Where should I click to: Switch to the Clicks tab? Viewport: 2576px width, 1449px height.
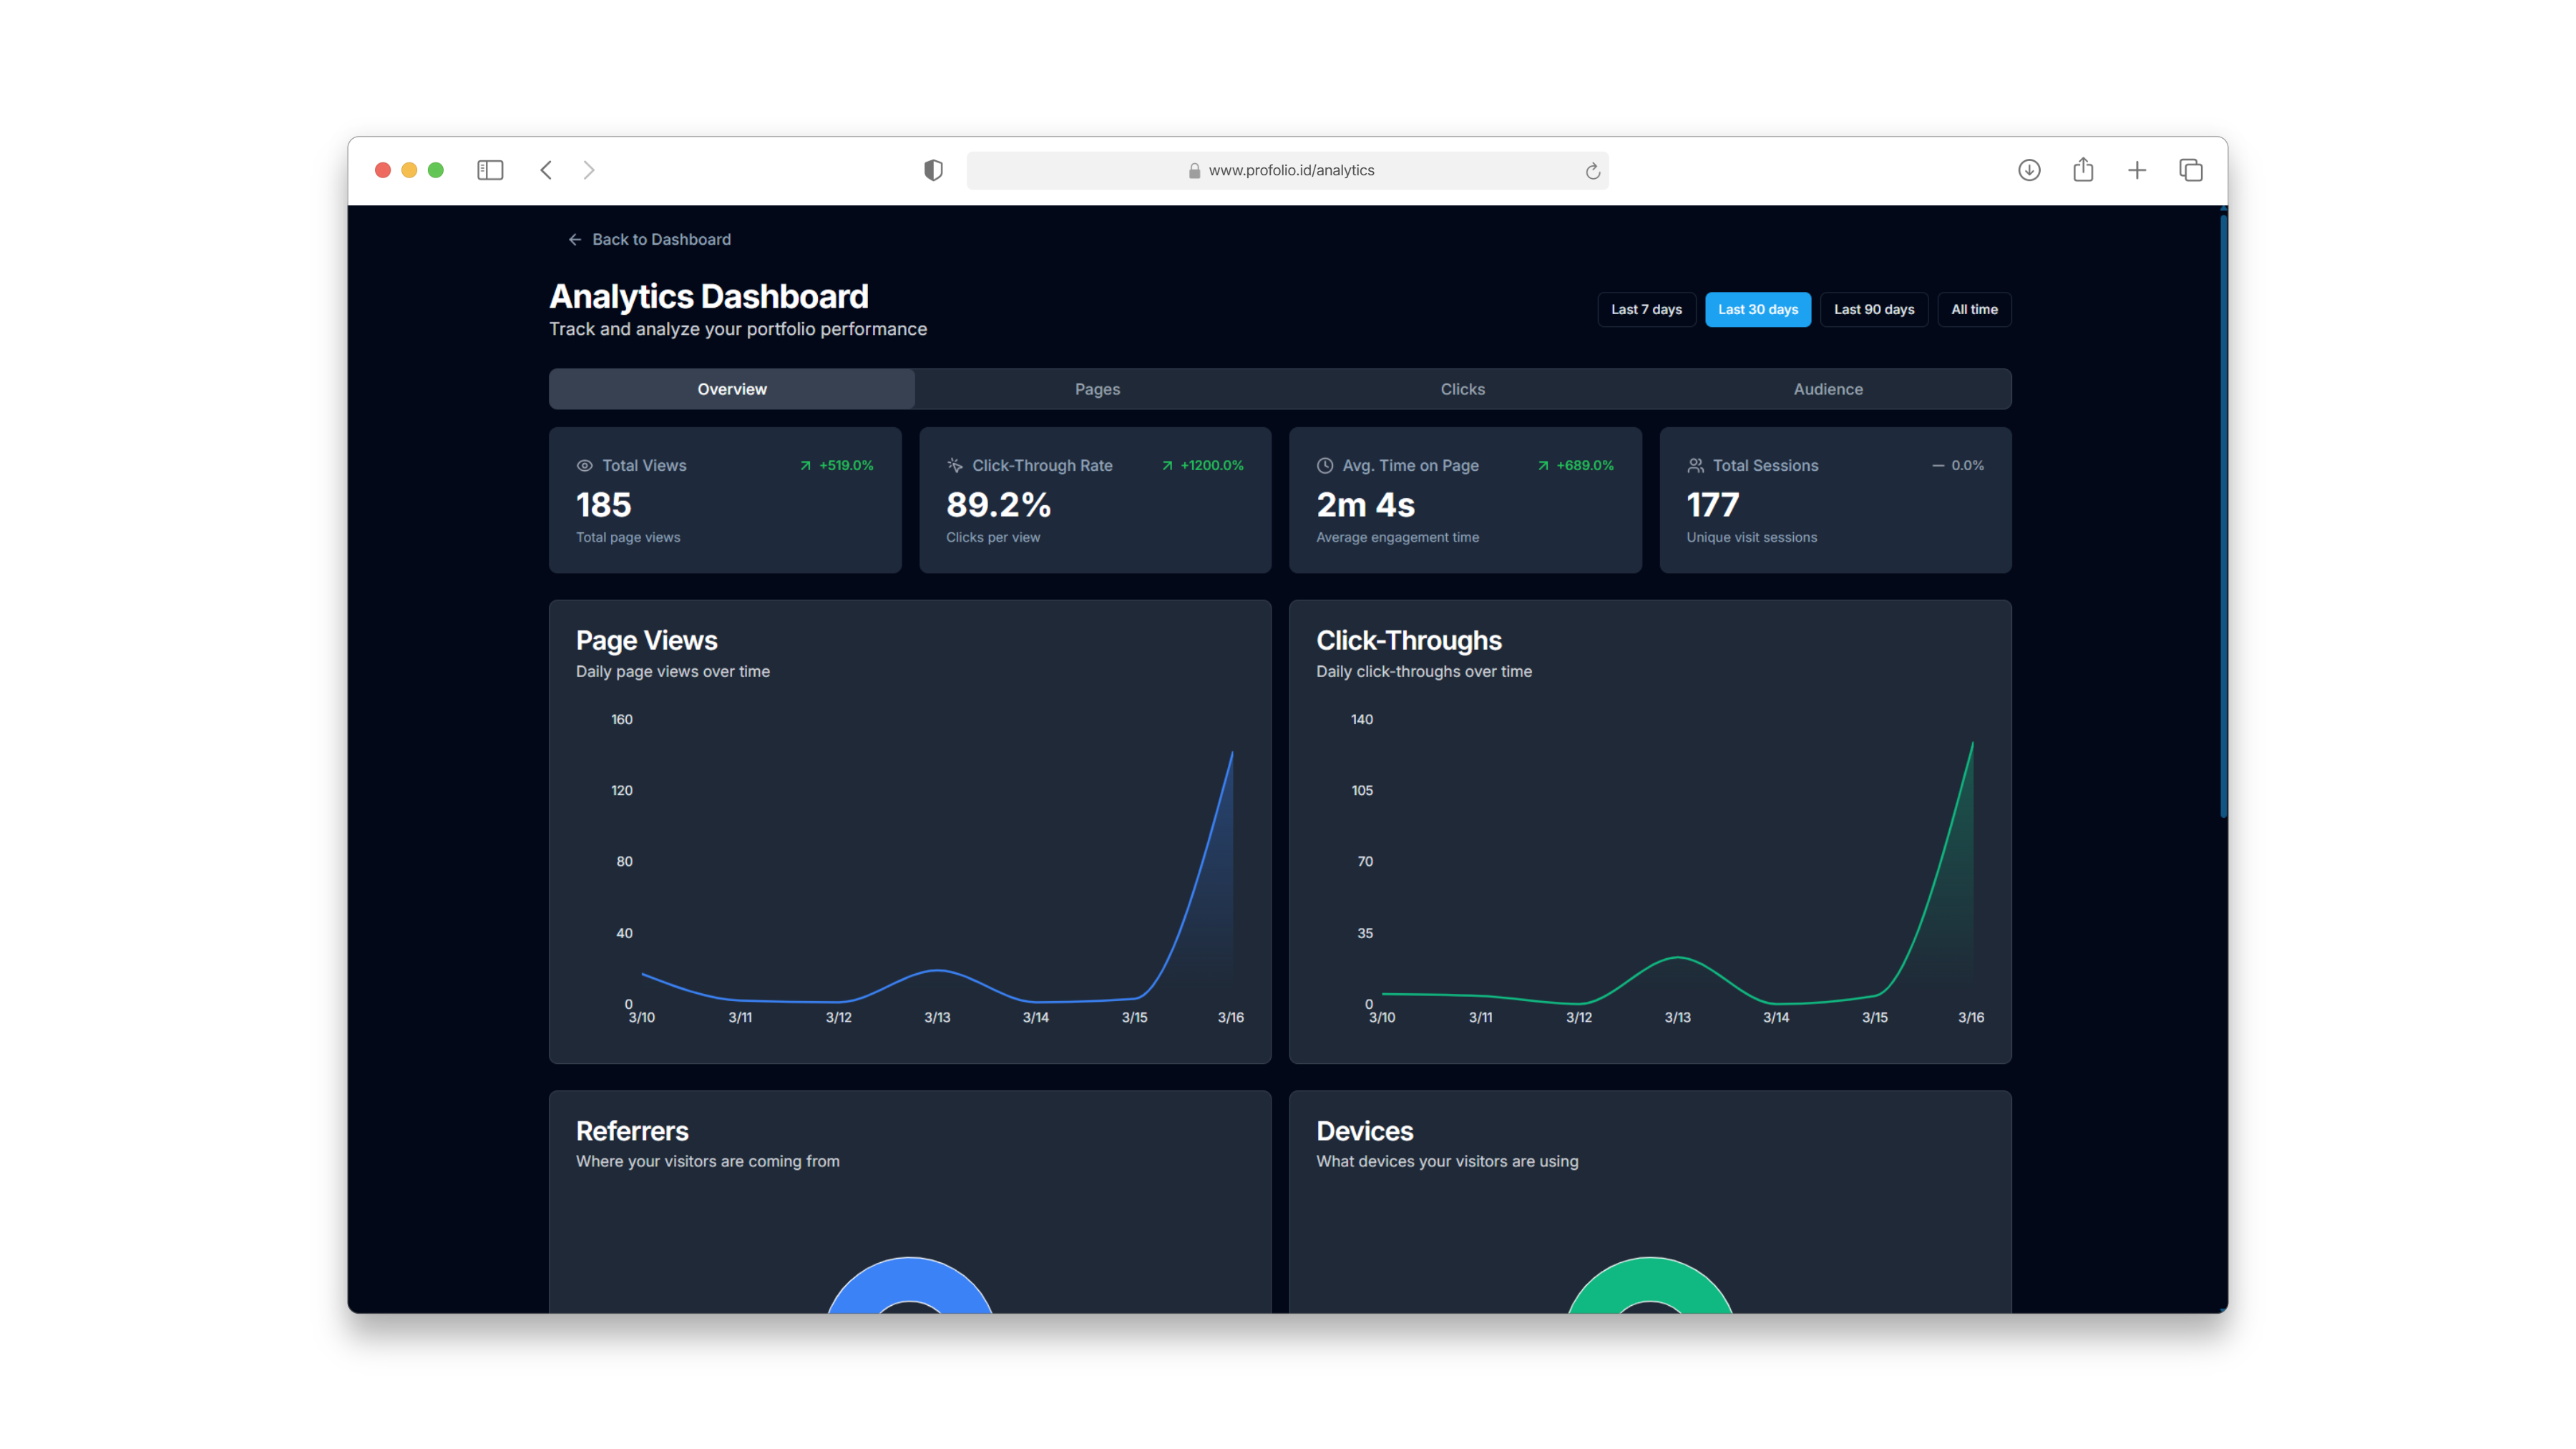tap(1462, 389)
